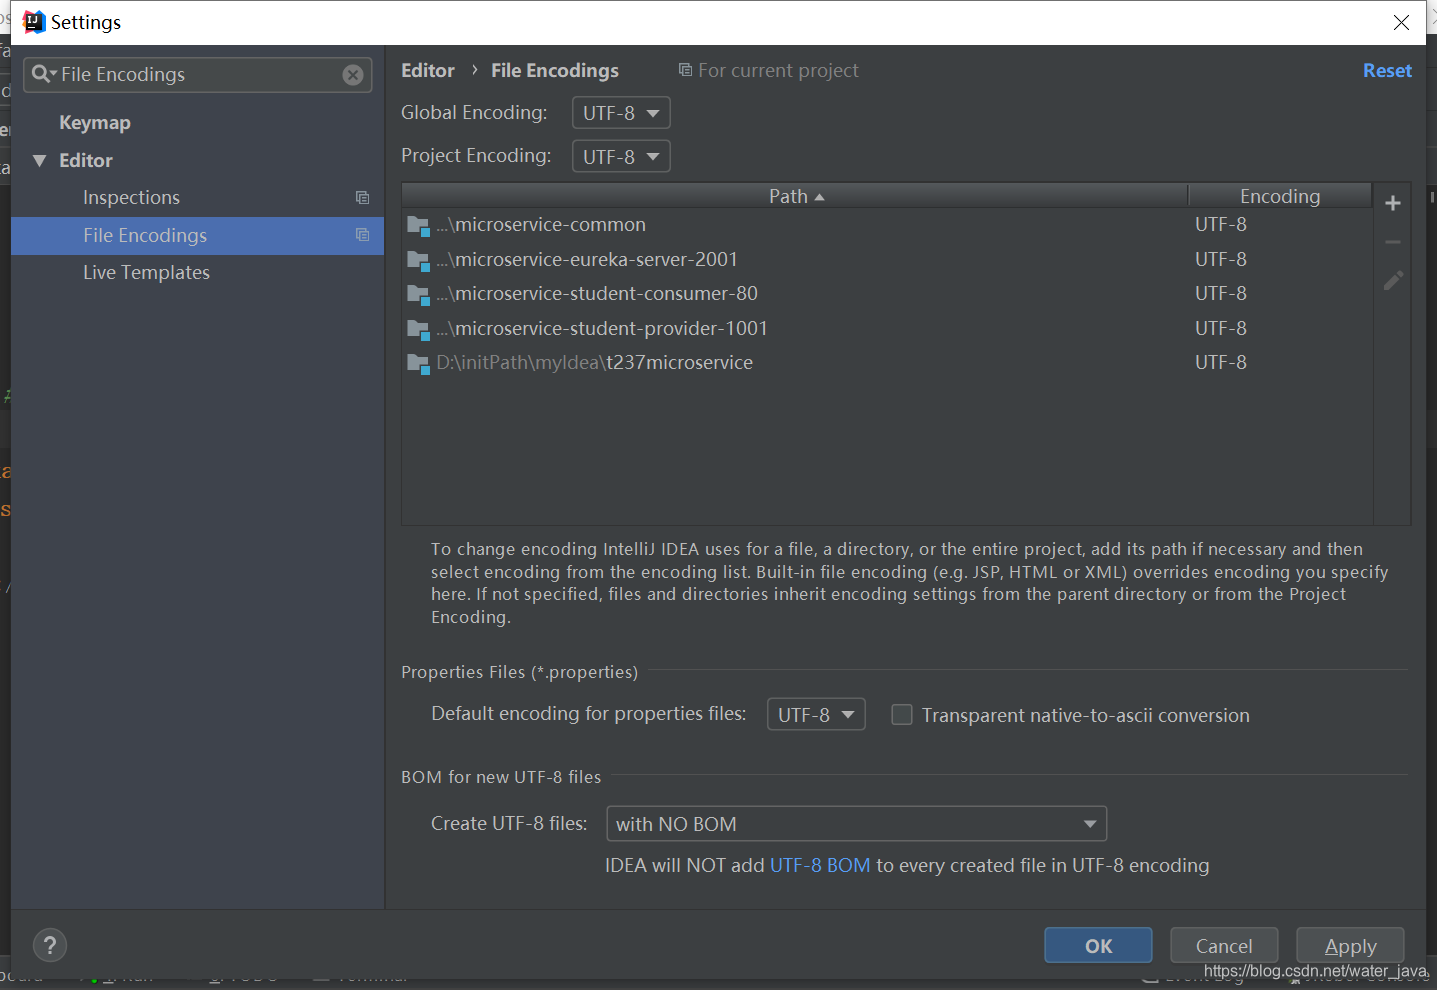Viewport: 1437px width, 990px height.
Task: Click the Inspections project-scope icon
Action: (363, 198)
